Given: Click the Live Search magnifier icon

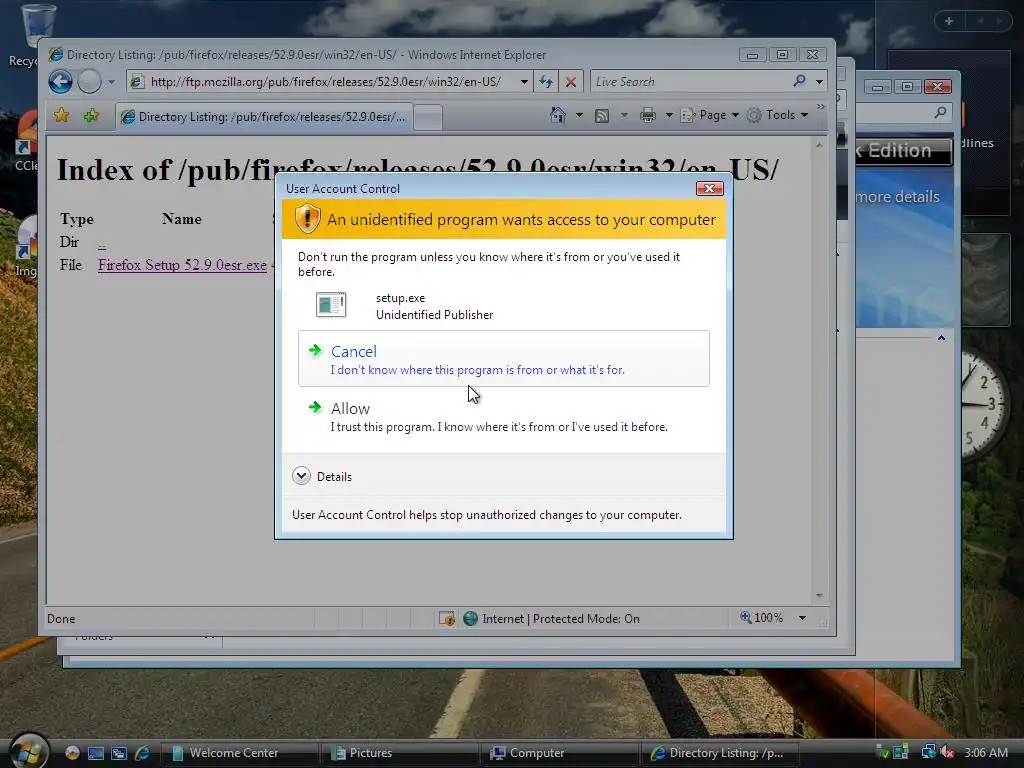Looking at the screenshot, I should click(799, 81).
